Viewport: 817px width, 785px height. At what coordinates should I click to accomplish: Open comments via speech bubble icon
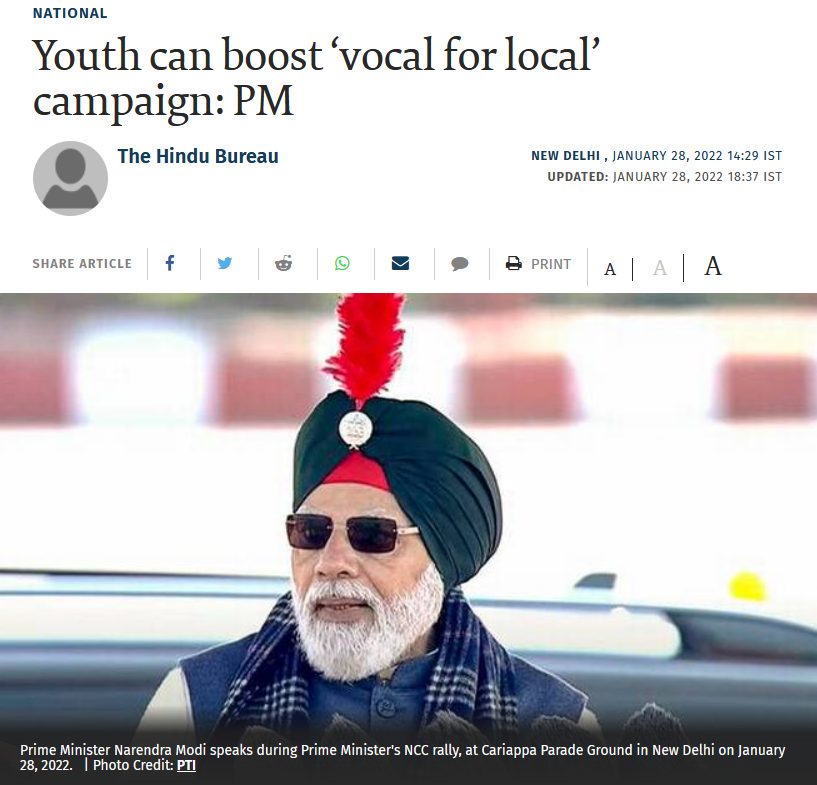pyautogui.click(x=460, y=264)
